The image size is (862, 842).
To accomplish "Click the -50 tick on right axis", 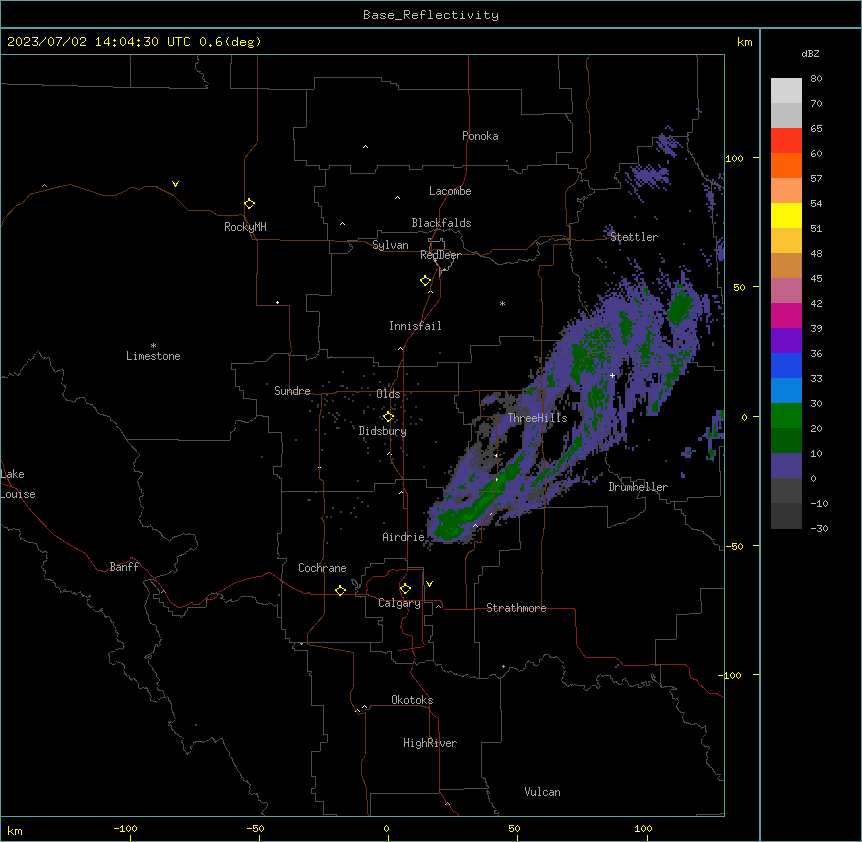I will (x=734, y=546).
